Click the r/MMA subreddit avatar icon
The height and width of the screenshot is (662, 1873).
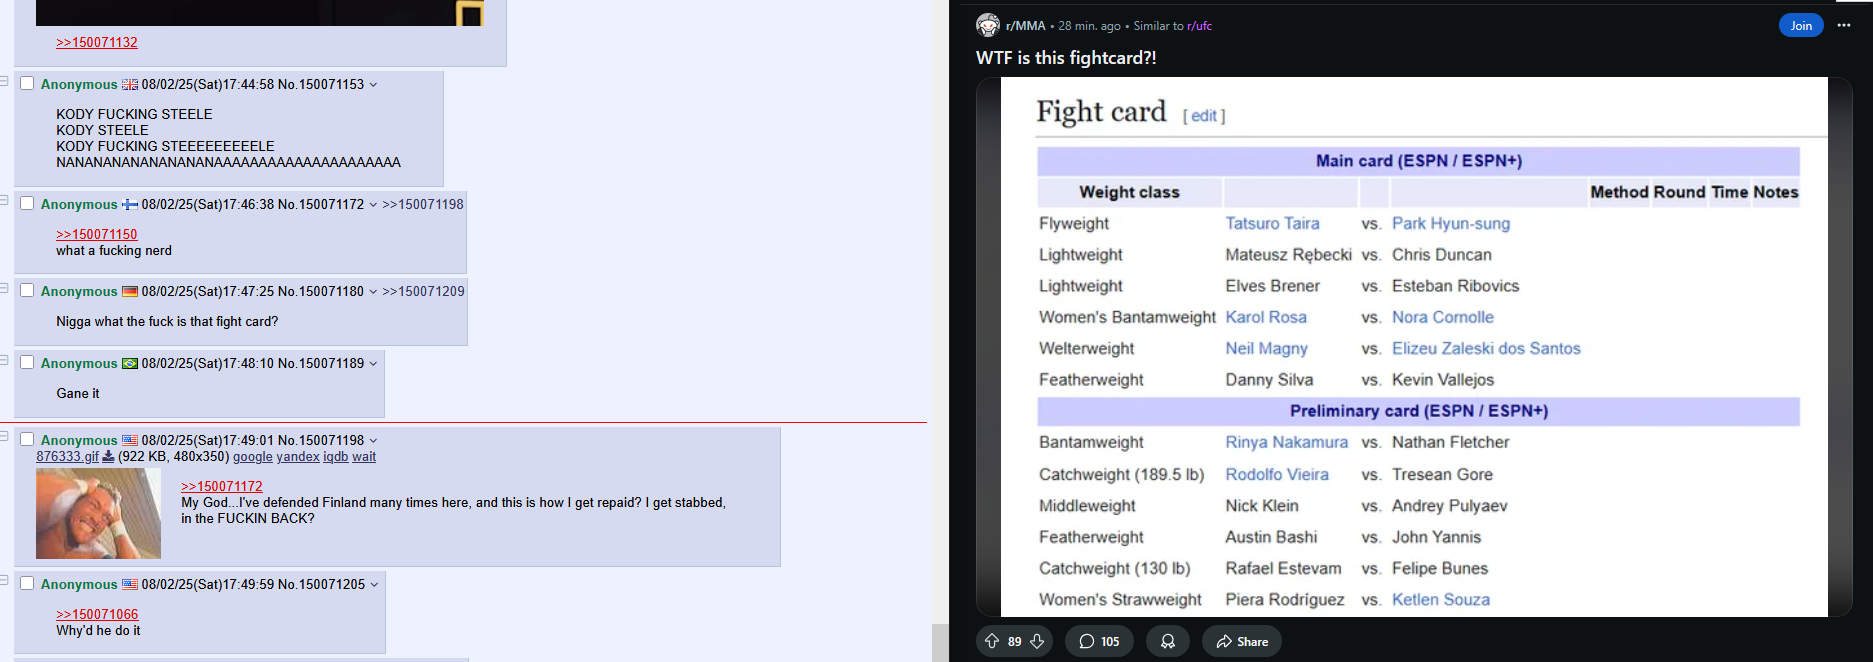coord(988,25)
